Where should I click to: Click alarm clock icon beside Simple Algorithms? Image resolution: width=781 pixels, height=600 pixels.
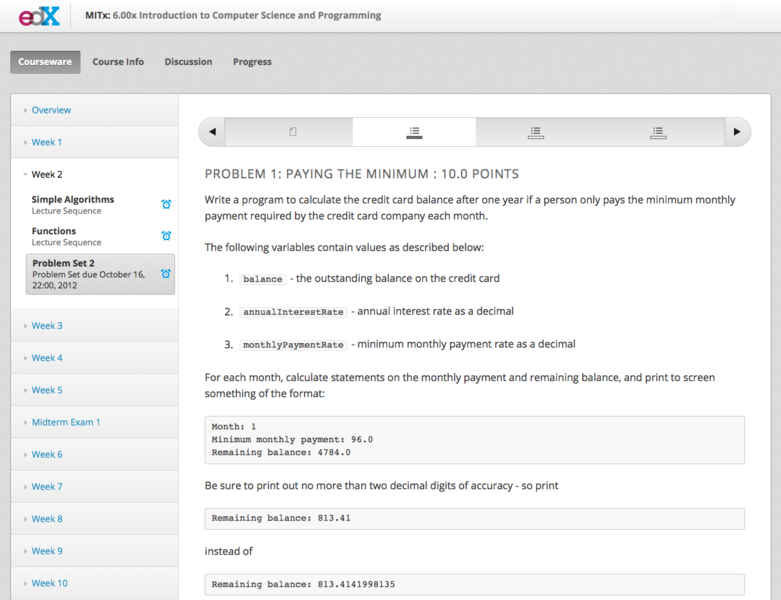point(166,204)
